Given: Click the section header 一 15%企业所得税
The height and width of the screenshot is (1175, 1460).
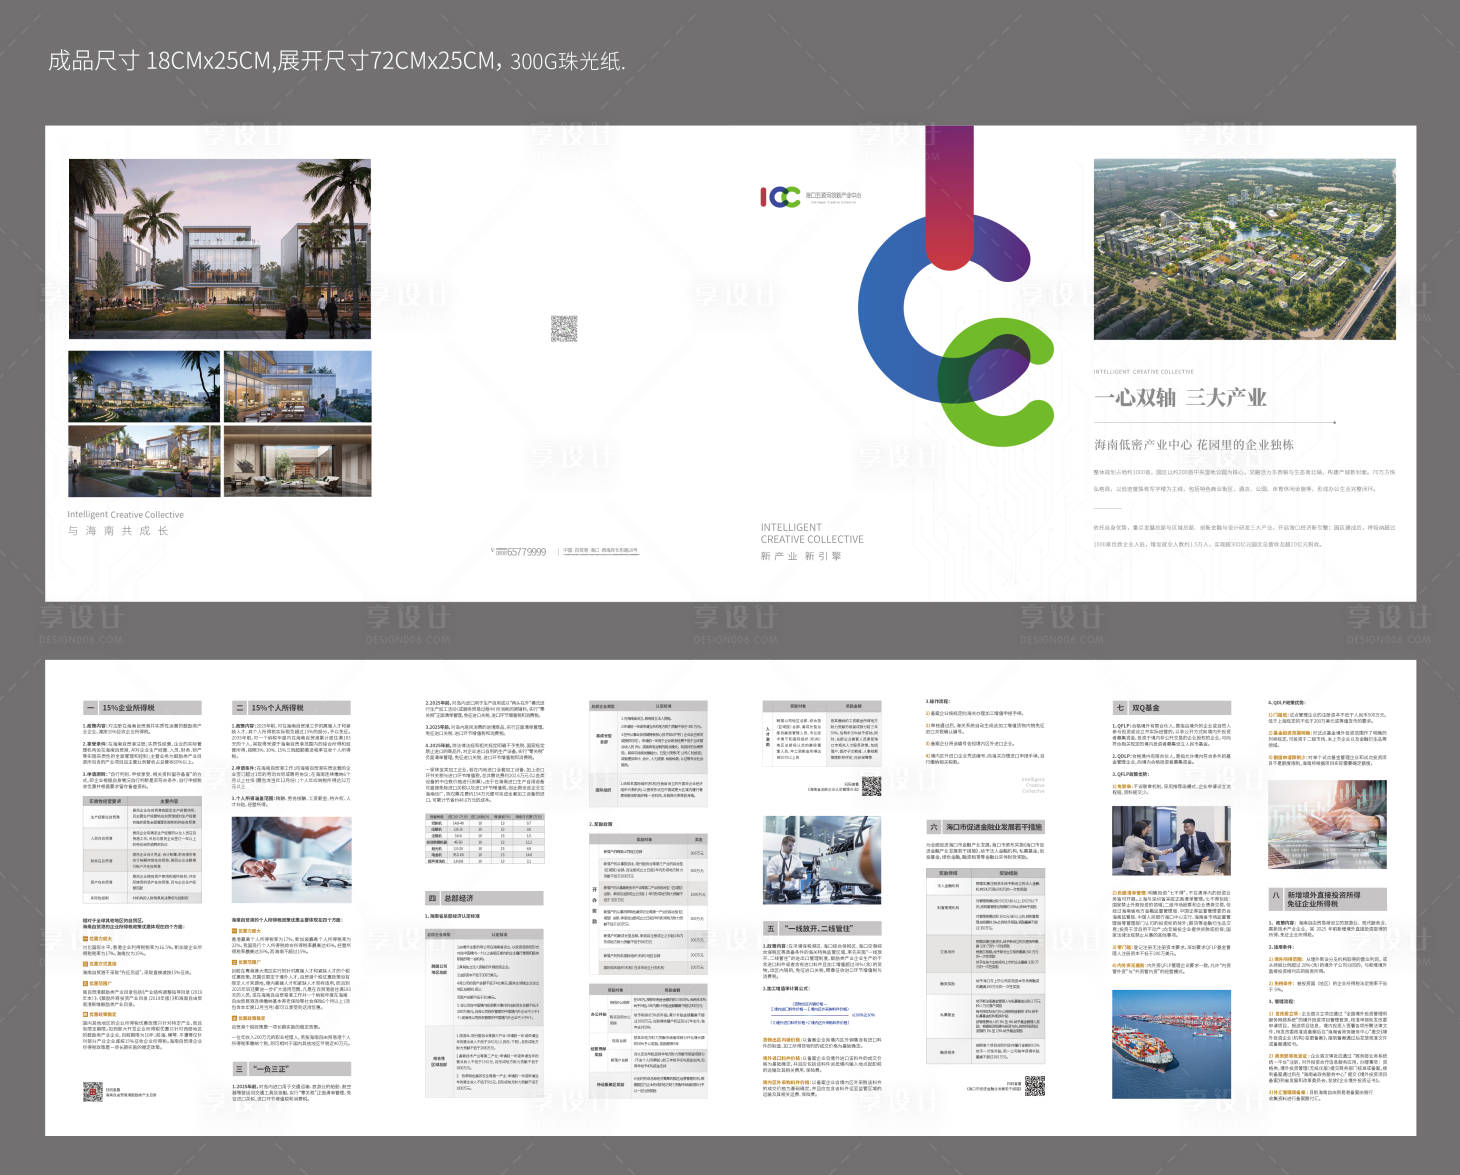Looking at the screenshot, I should (142, 707).
